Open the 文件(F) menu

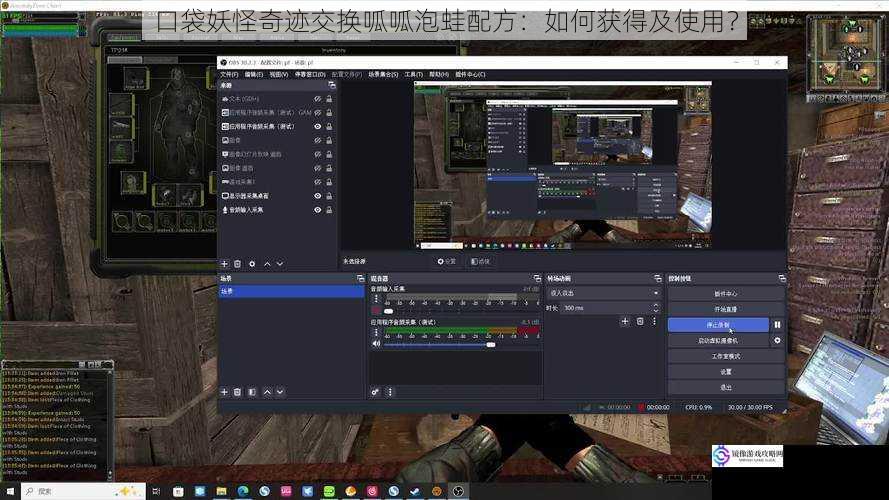[229, 74]
